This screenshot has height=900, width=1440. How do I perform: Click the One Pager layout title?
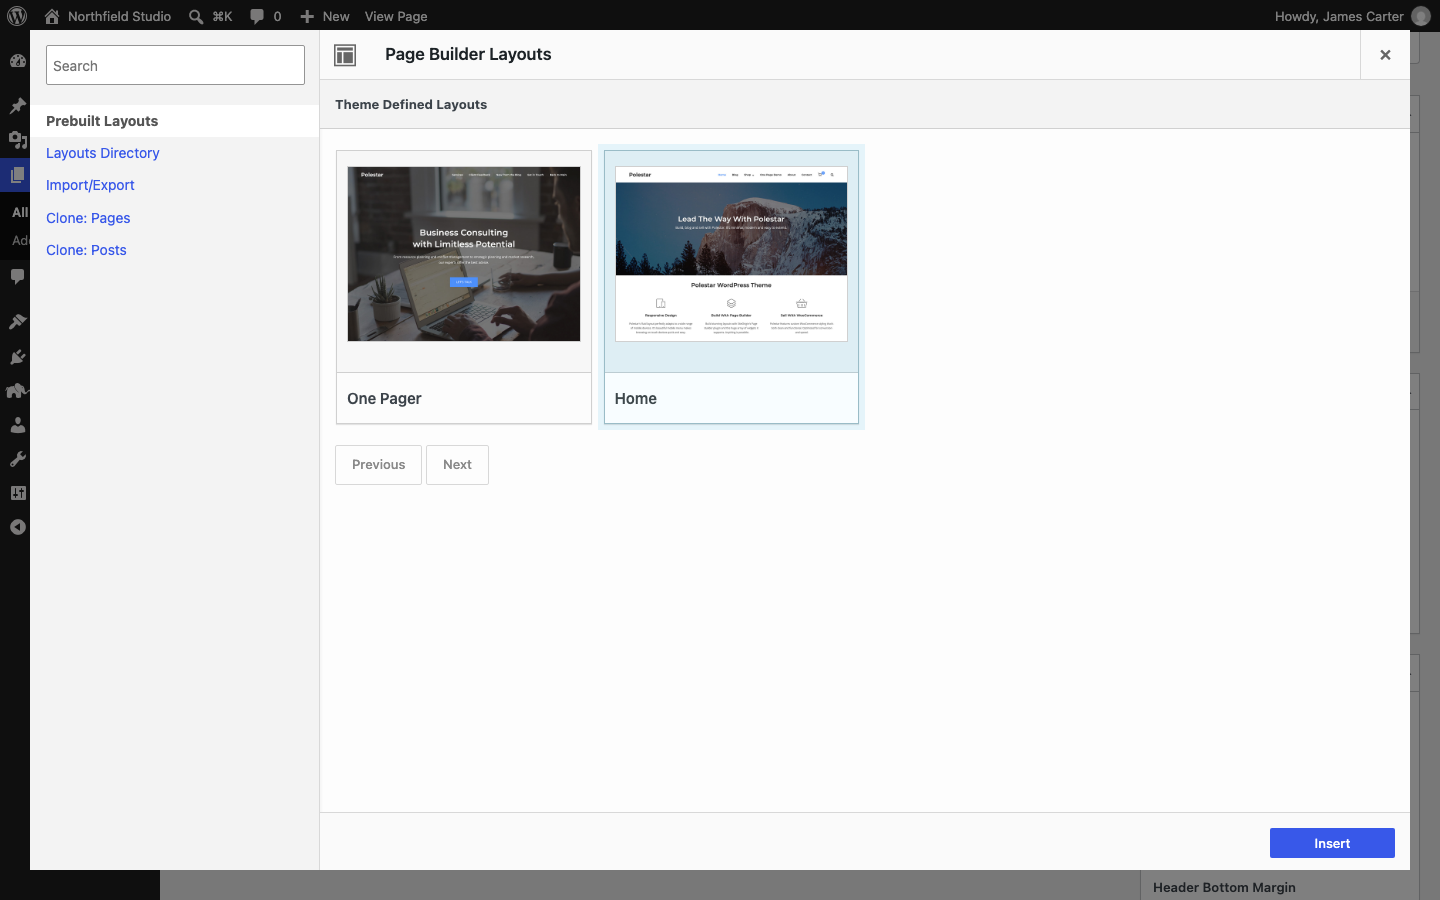(384, 398)
